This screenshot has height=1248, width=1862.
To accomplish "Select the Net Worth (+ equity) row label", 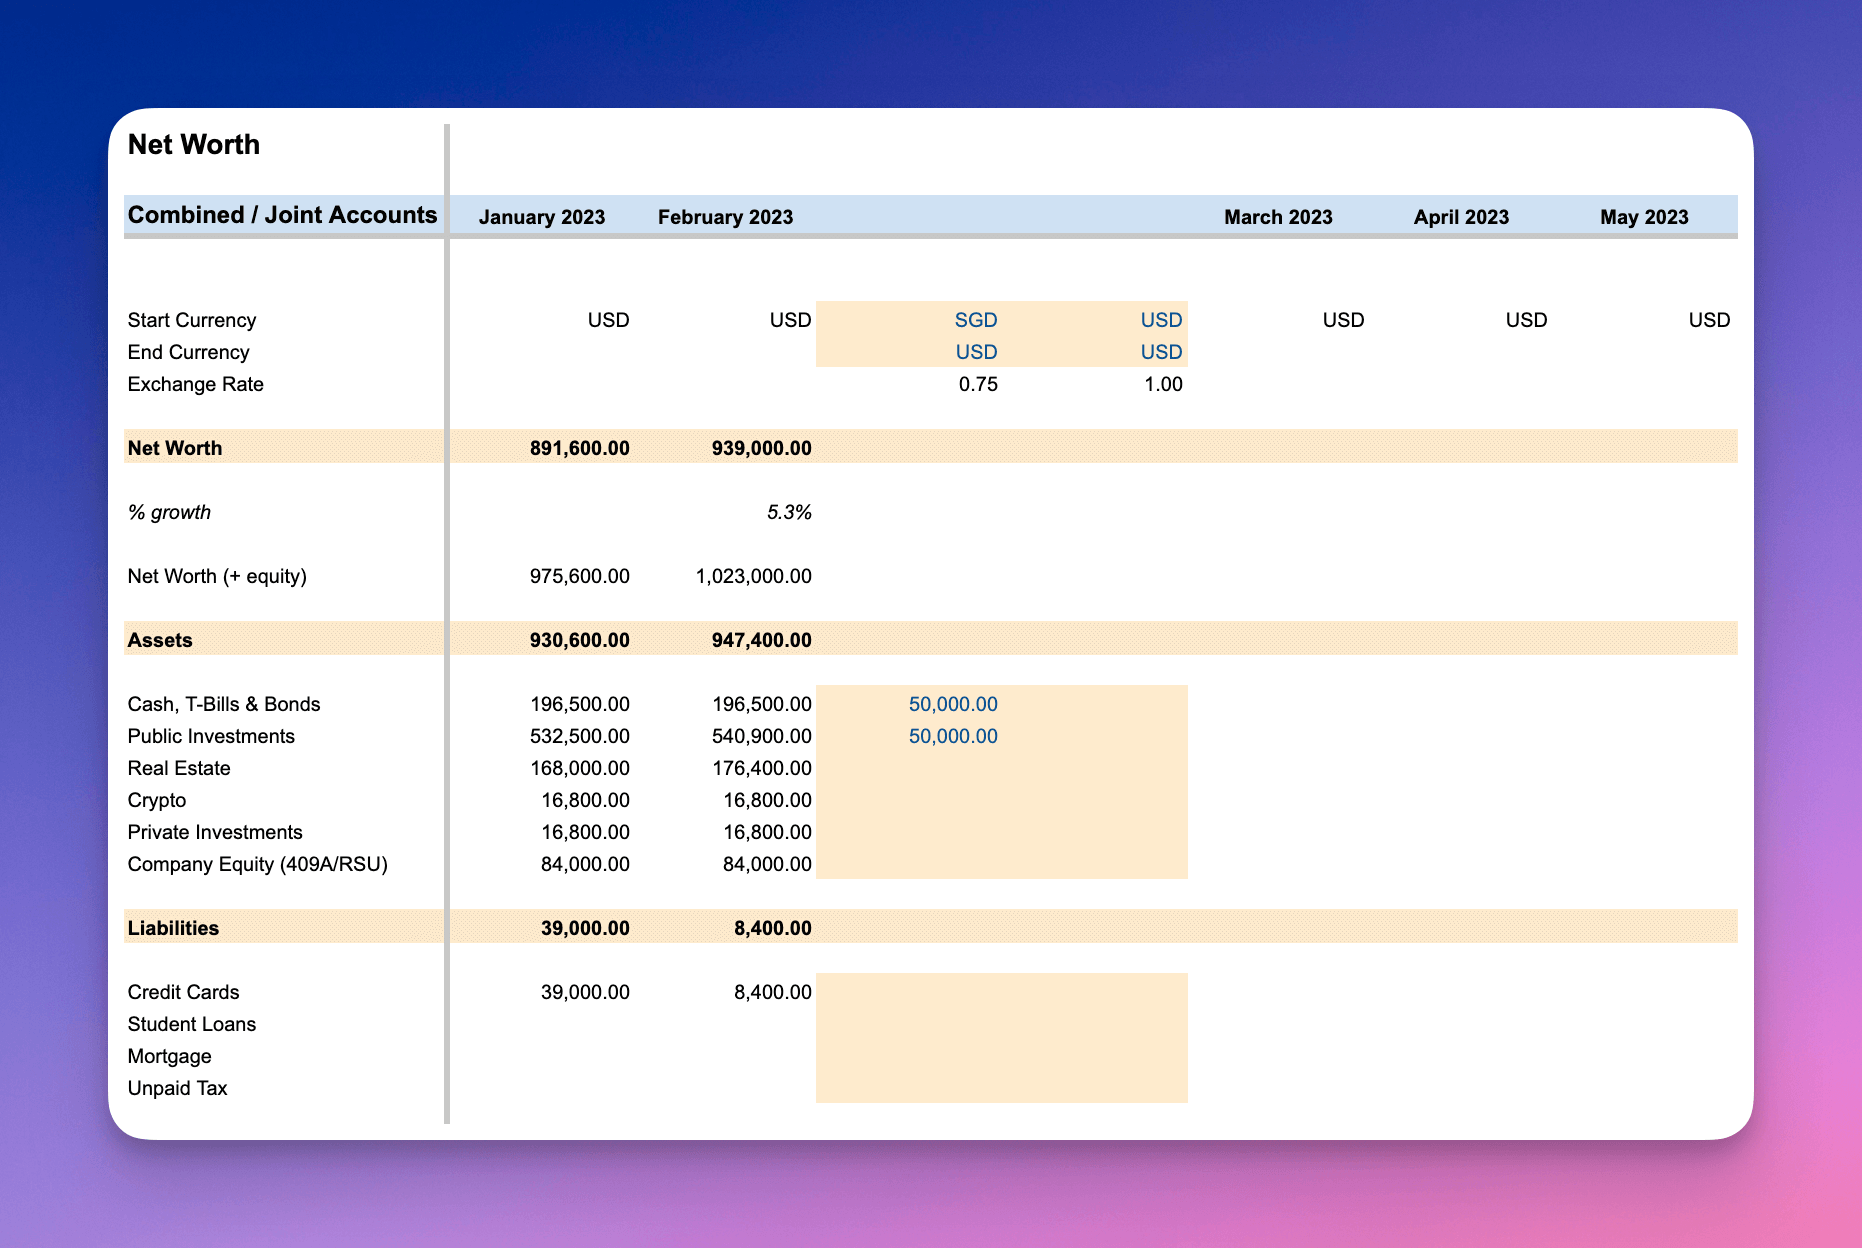I will click(217, 576).
